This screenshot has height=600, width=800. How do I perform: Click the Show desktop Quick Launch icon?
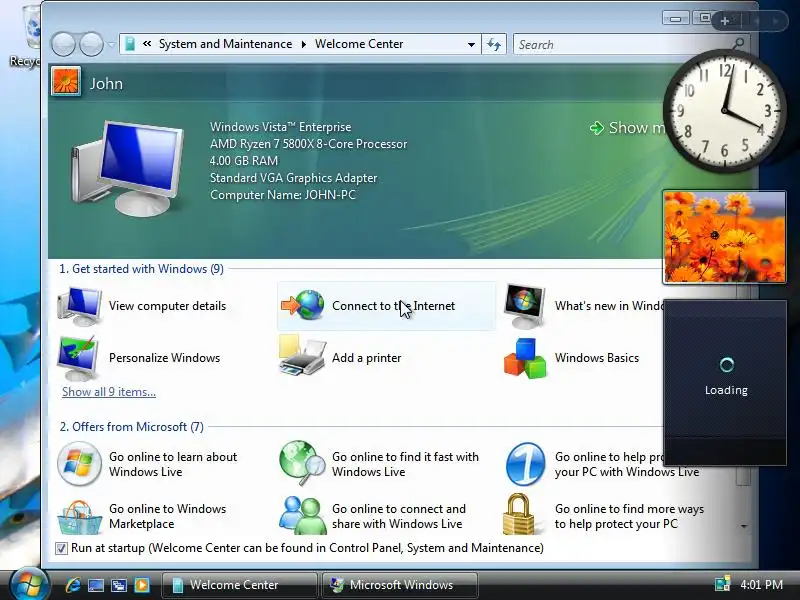coord(95,585)
